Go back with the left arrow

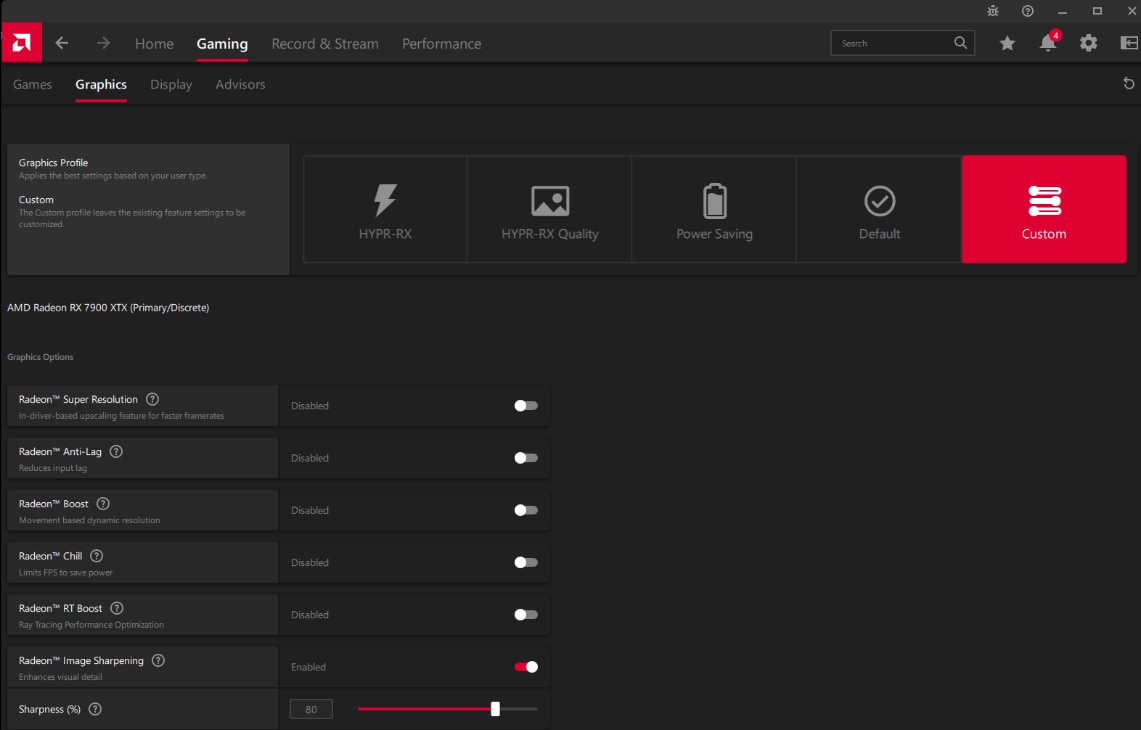click(x=62, y=43)
